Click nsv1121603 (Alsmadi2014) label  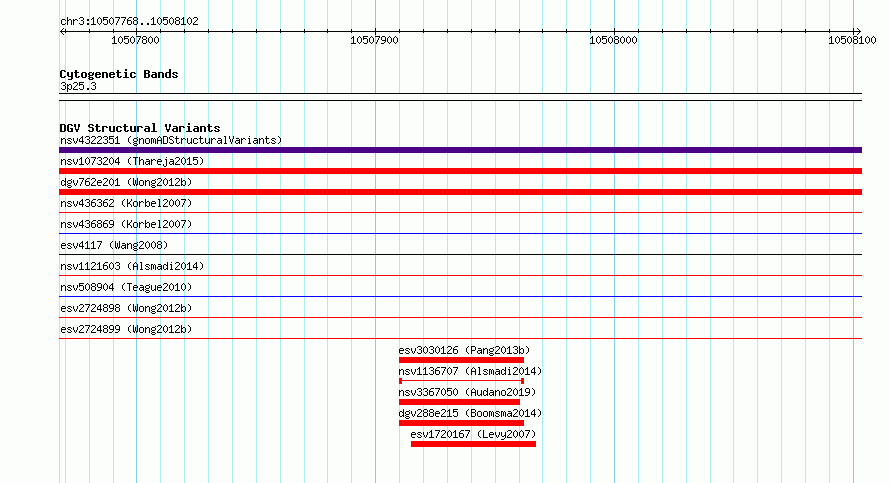pos(132,266)
